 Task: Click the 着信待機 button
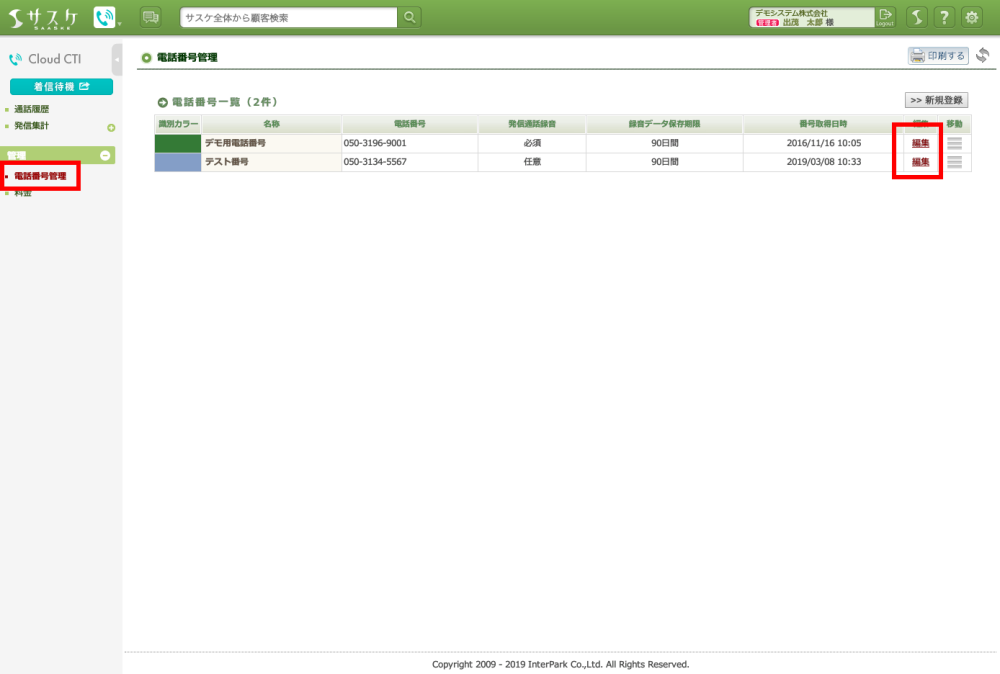[x=61, y=86]
